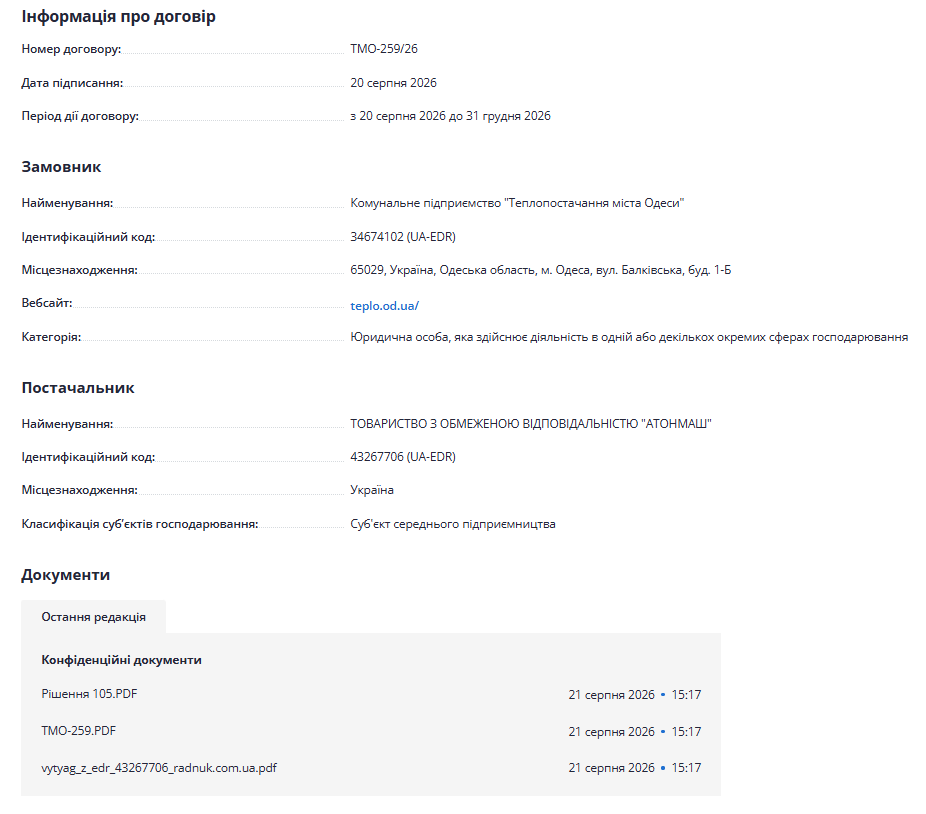The height and width of the screenshot is (814, 926).
Task: Click the timestamp beside Рішення 105.PDF
Action: tap(635, 695)
